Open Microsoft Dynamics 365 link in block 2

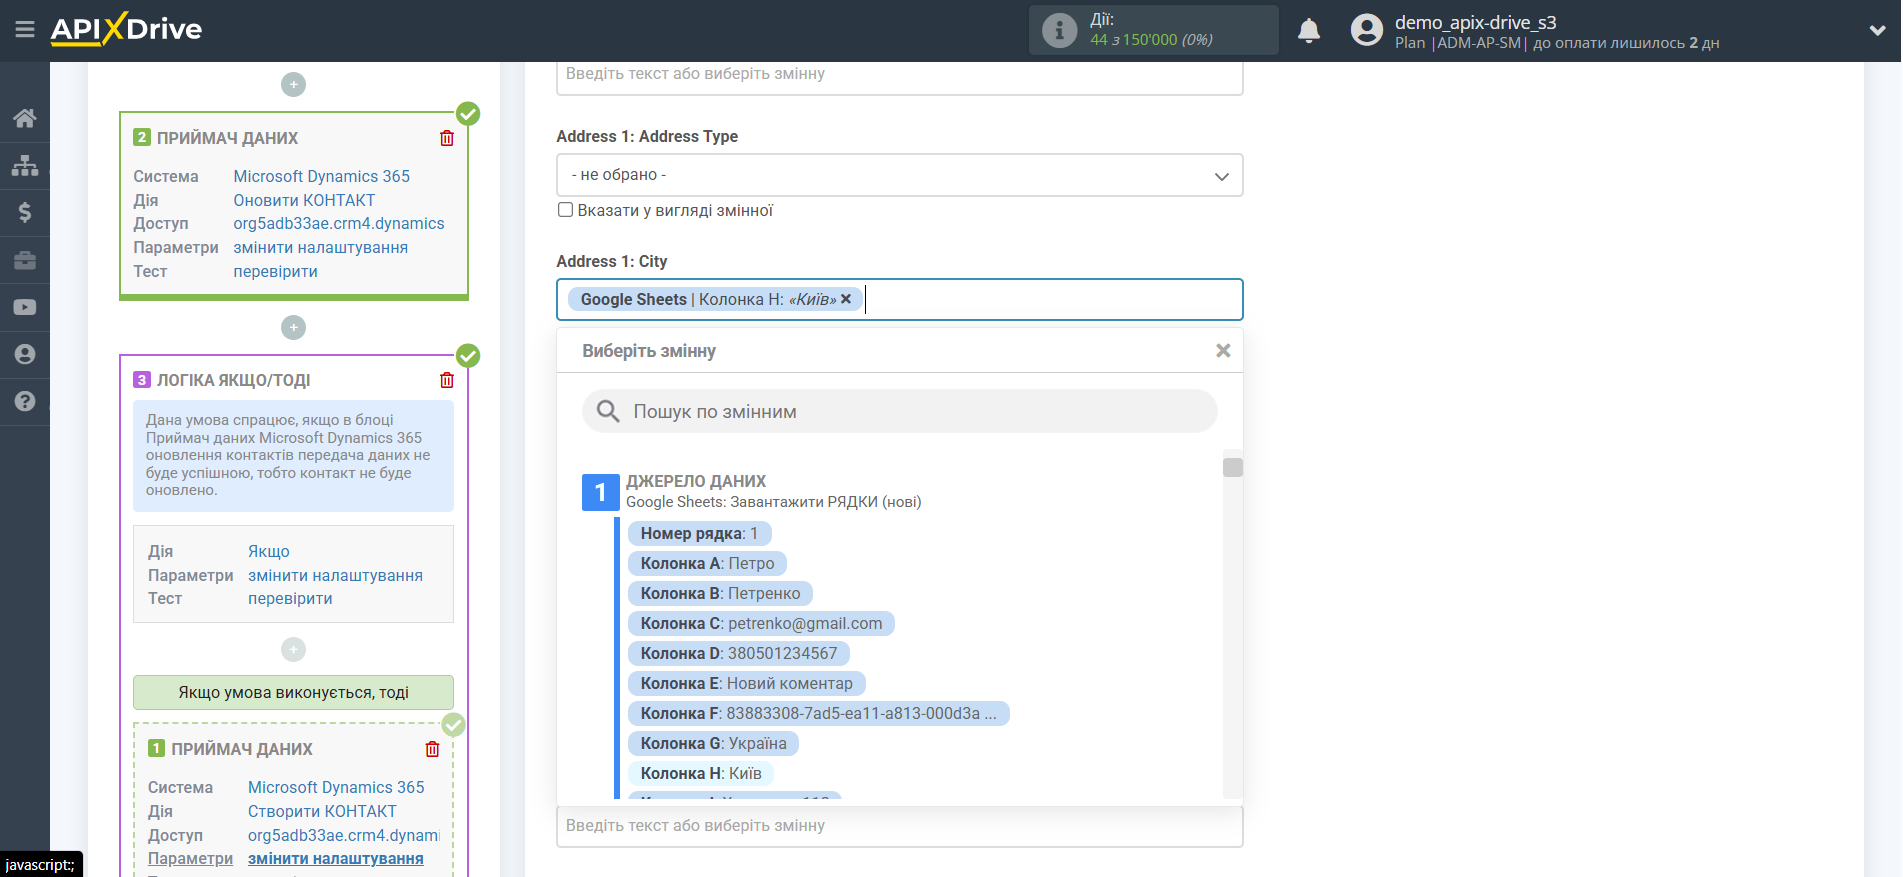321,176
